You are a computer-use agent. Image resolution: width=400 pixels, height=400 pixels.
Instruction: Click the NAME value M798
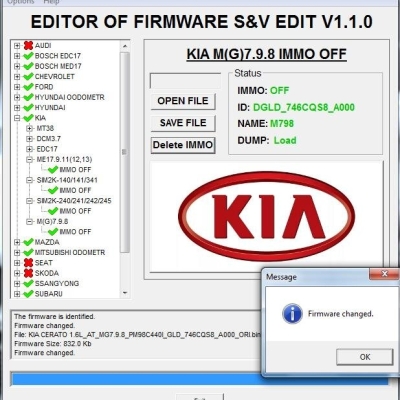point(282,124)
